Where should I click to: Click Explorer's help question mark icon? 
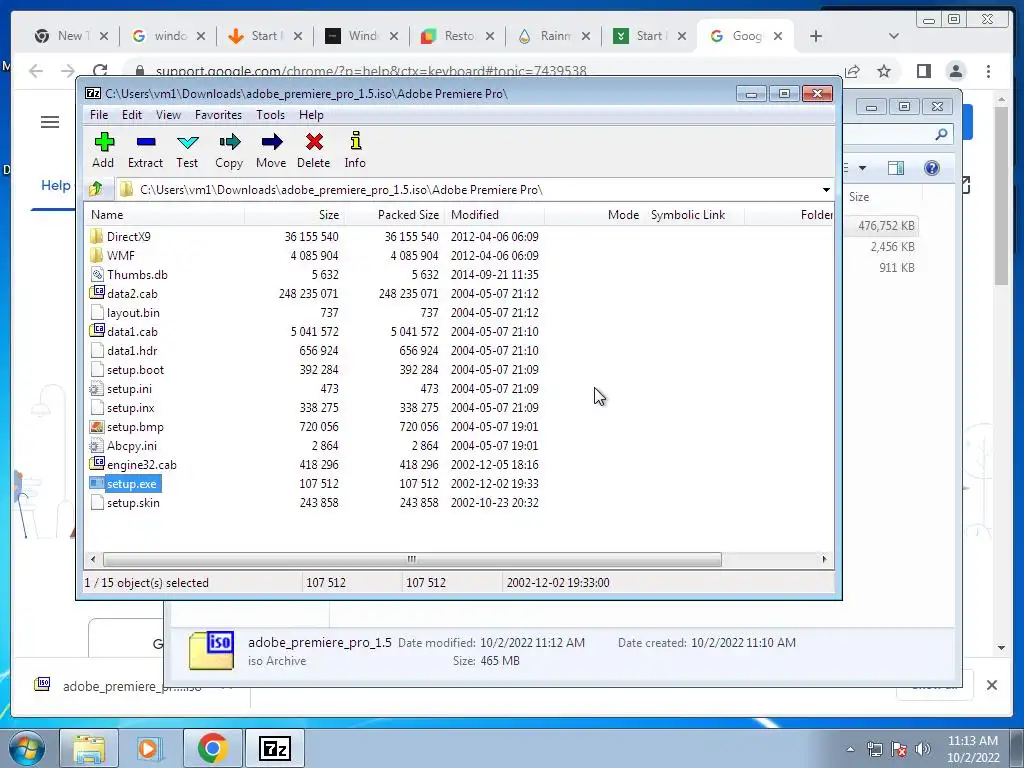click(x=931, y=168)
